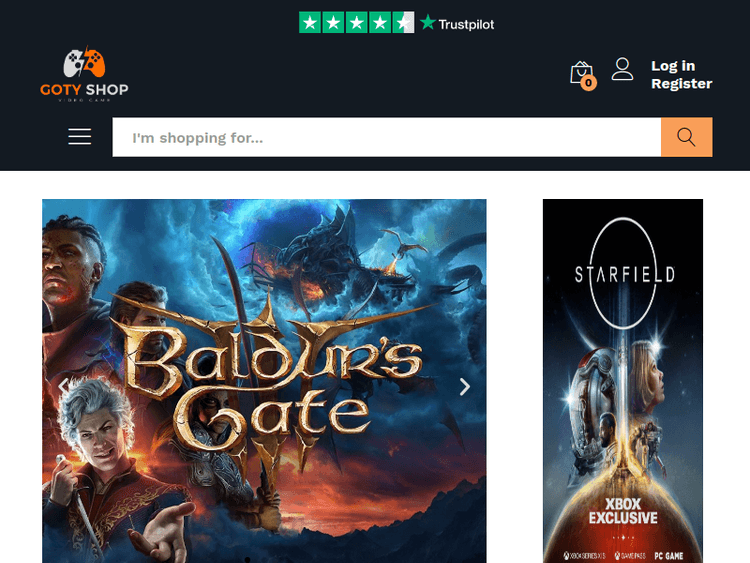Go to previous slide with left chevron
Viewport: 750px width, 563px height.
tap(63, 386)
